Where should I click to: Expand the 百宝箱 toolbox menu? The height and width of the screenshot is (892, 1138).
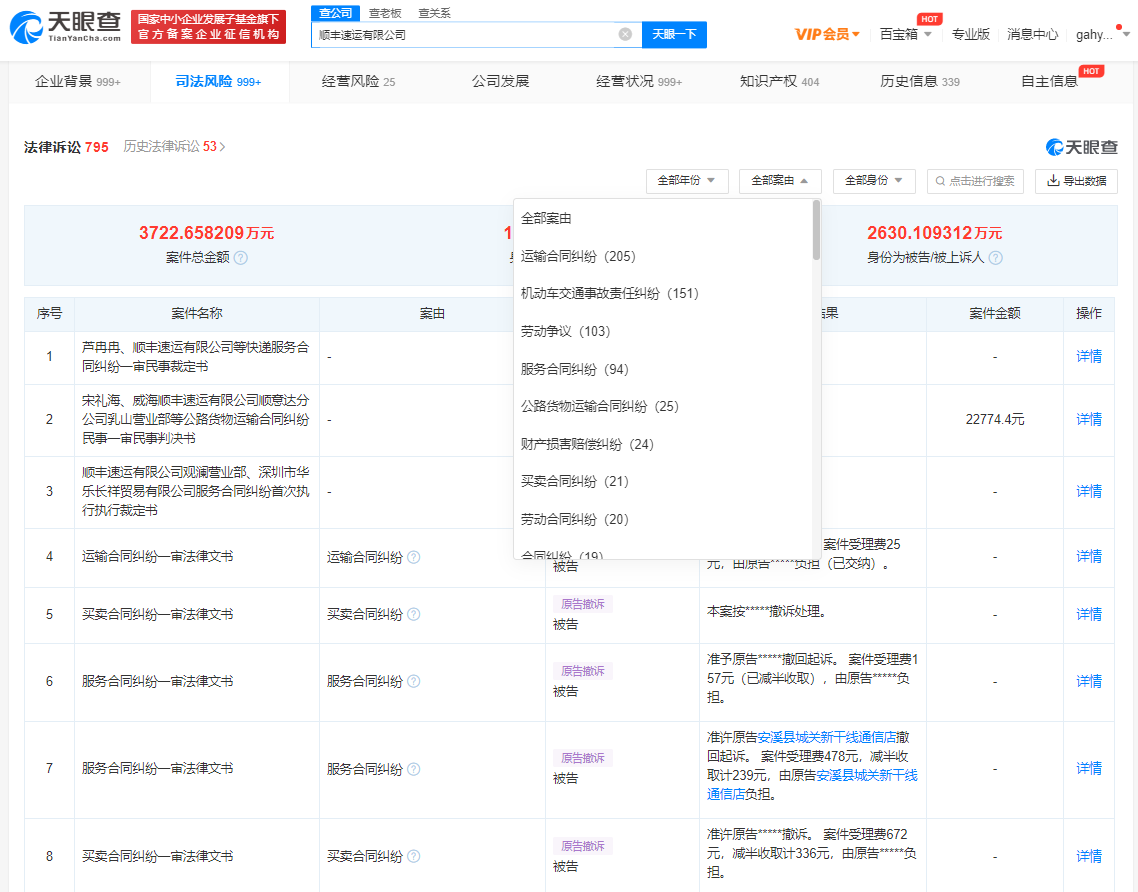[906, 34]
